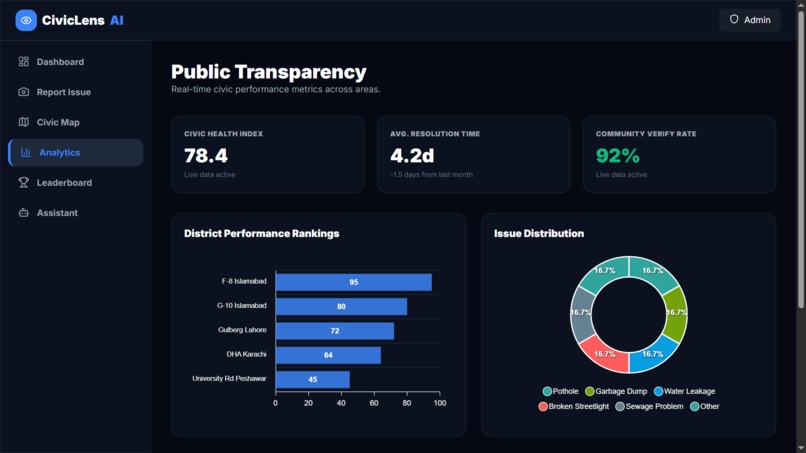
Task: Click the CIVIC HEALTH INDEX card label
Action: (224, 134)
